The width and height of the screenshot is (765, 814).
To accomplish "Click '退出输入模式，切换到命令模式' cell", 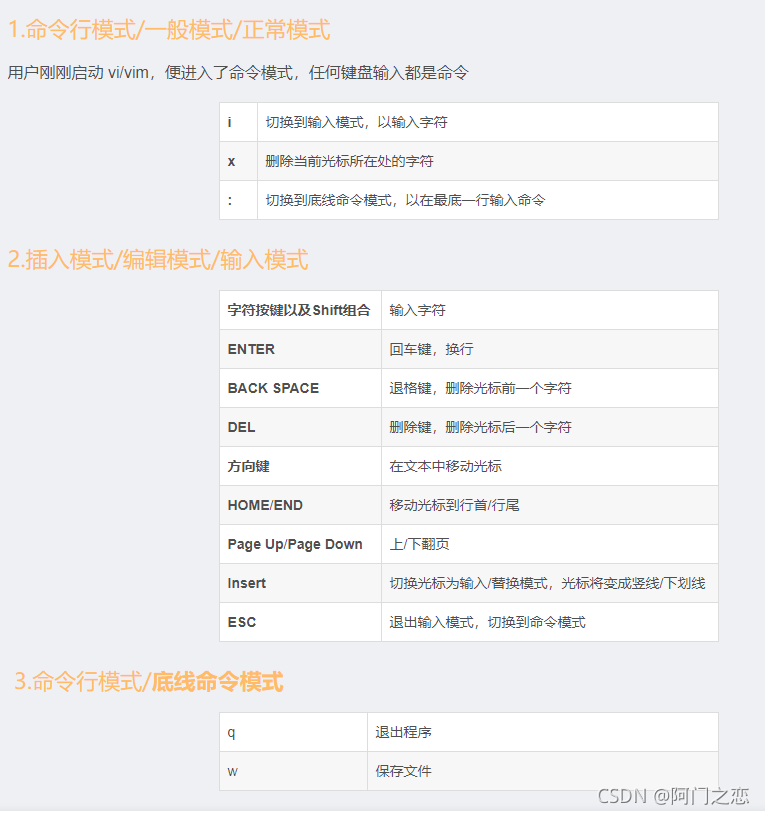I will 550,621.
